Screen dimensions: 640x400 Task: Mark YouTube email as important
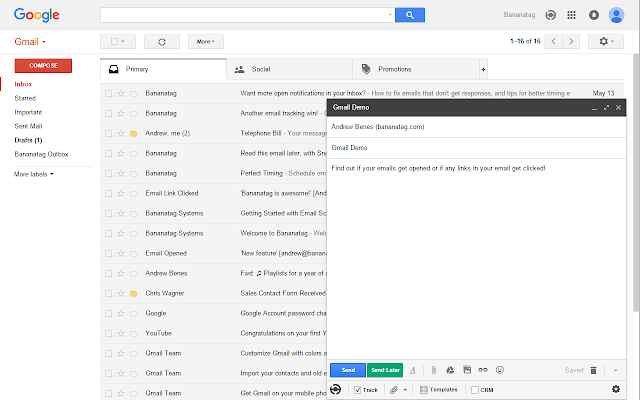[133, 333]
